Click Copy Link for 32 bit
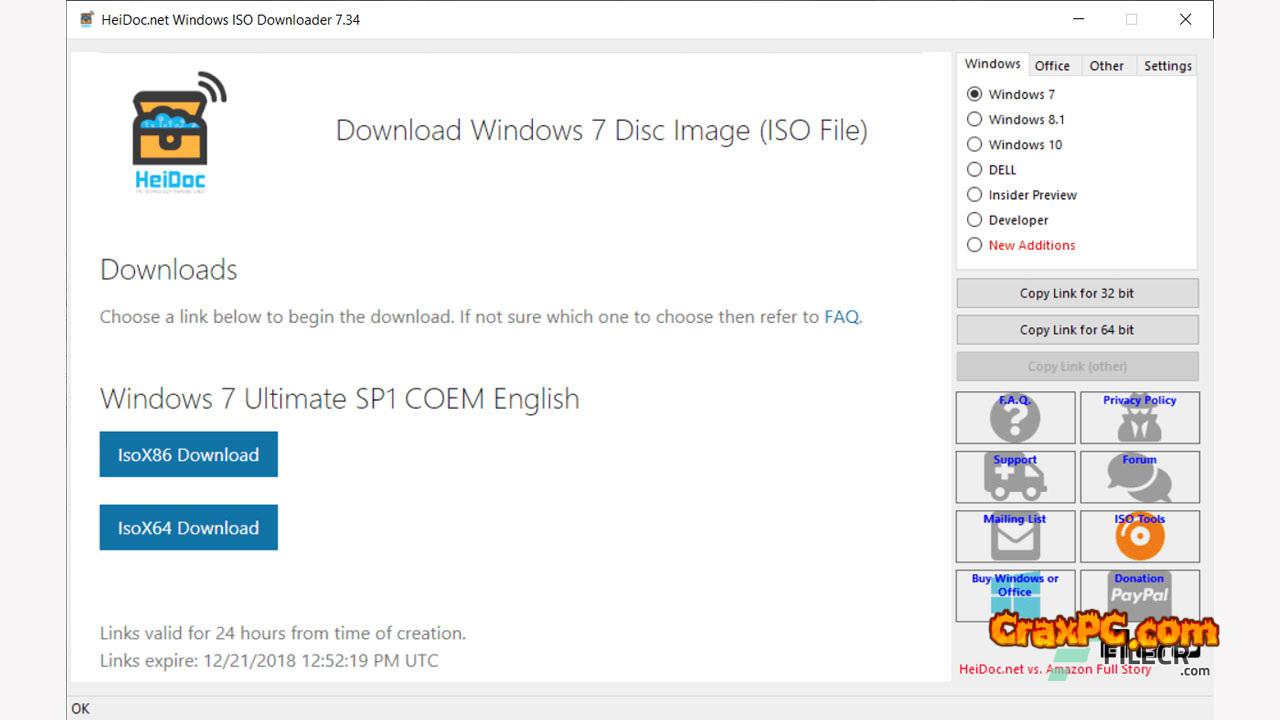 1077,293
